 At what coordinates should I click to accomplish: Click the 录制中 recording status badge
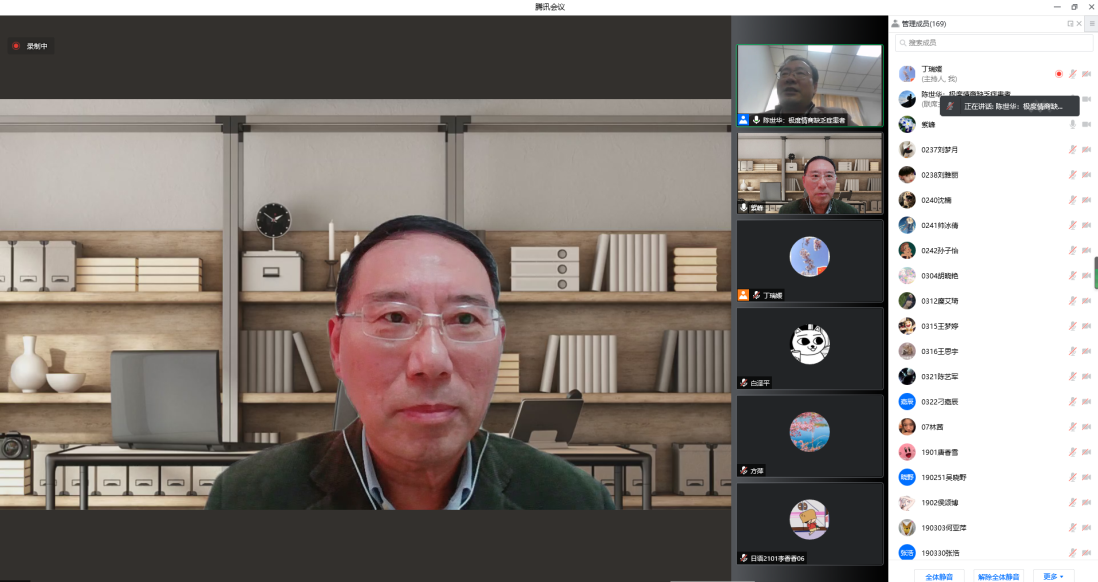pyautogui.click(x=30, y=46)
